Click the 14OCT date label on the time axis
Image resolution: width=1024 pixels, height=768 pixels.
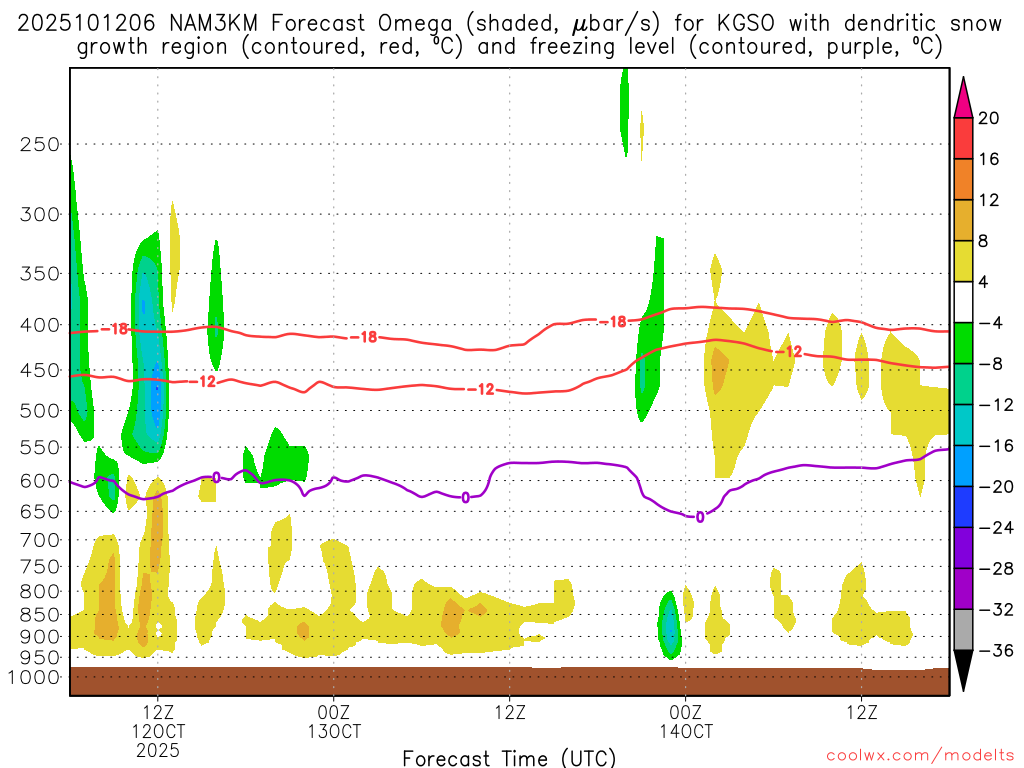pos(686,731)
